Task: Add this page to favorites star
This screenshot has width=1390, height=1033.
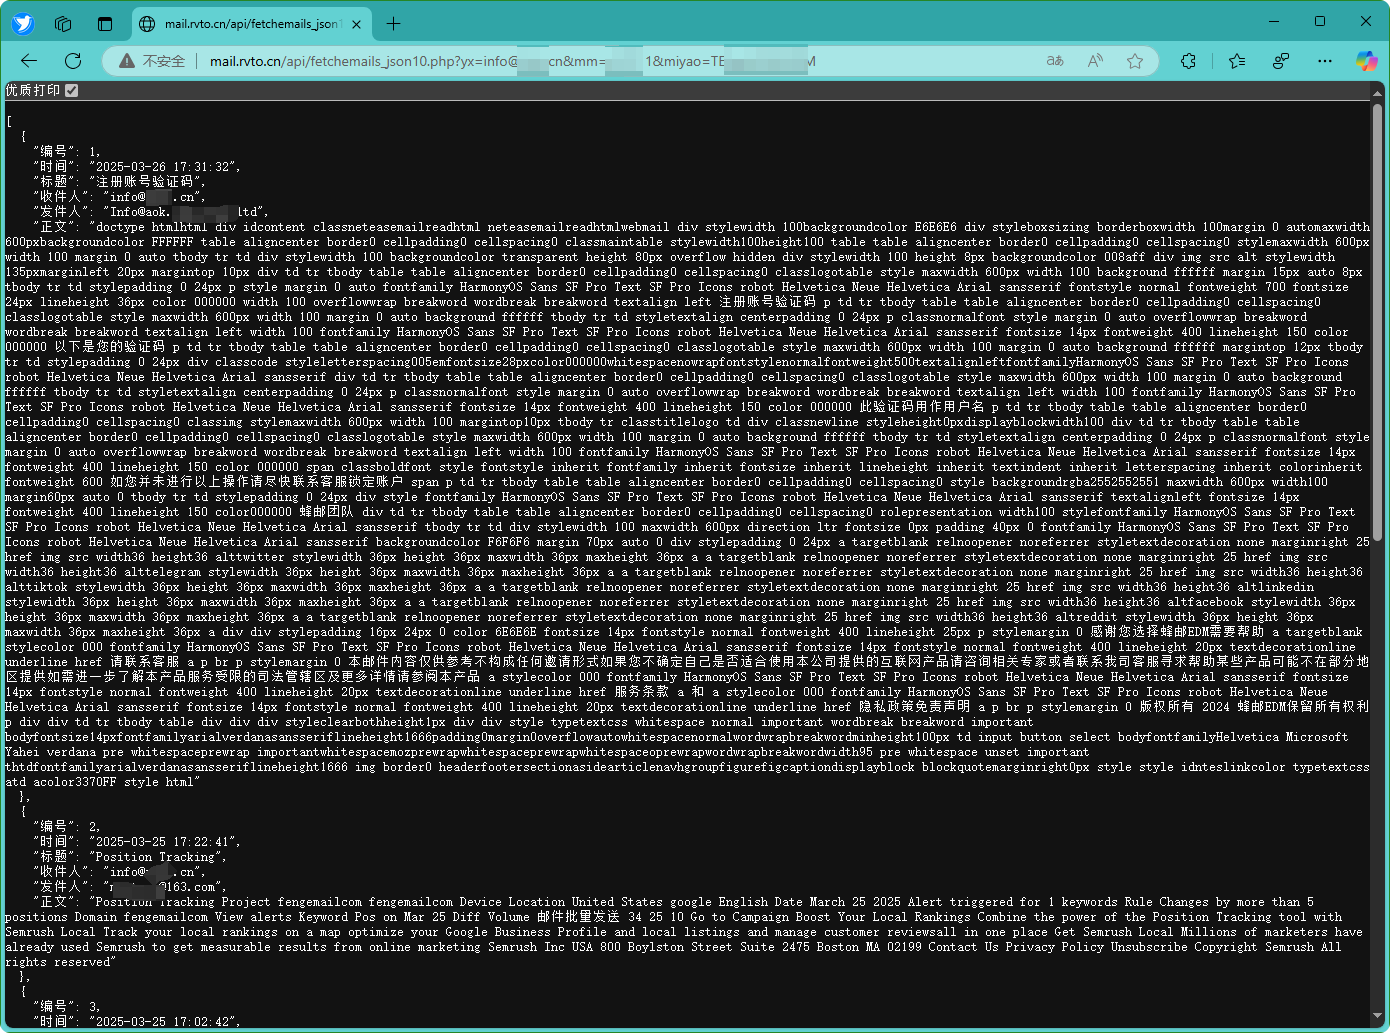Action: point(1135,61)
